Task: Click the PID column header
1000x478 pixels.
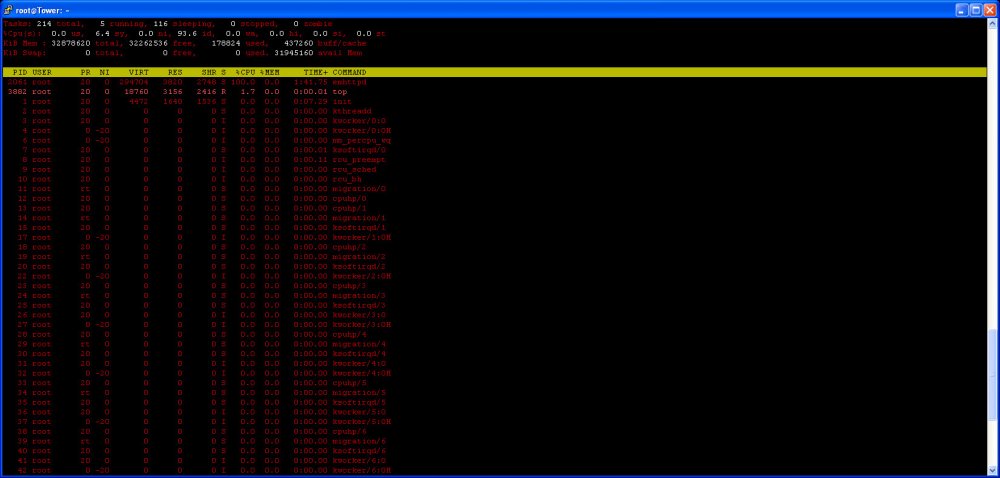Action: point(20,72)
